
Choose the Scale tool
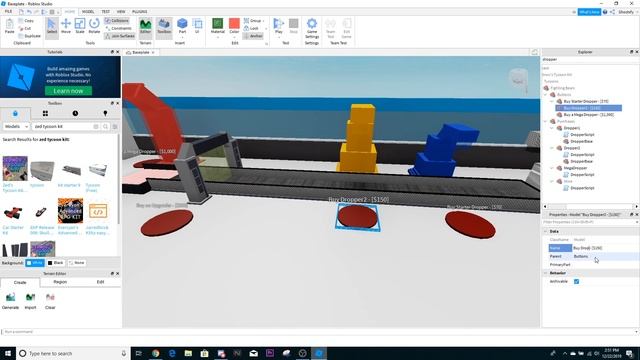[x=80, y=26]
